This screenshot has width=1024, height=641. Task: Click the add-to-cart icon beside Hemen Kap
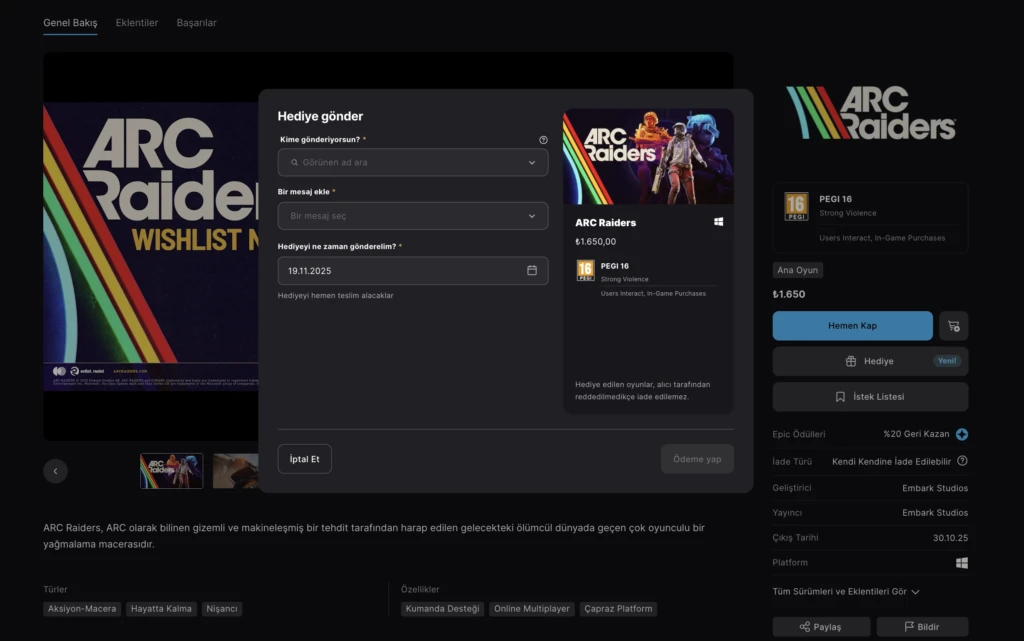pyautogui.click(x=953, y=325)
